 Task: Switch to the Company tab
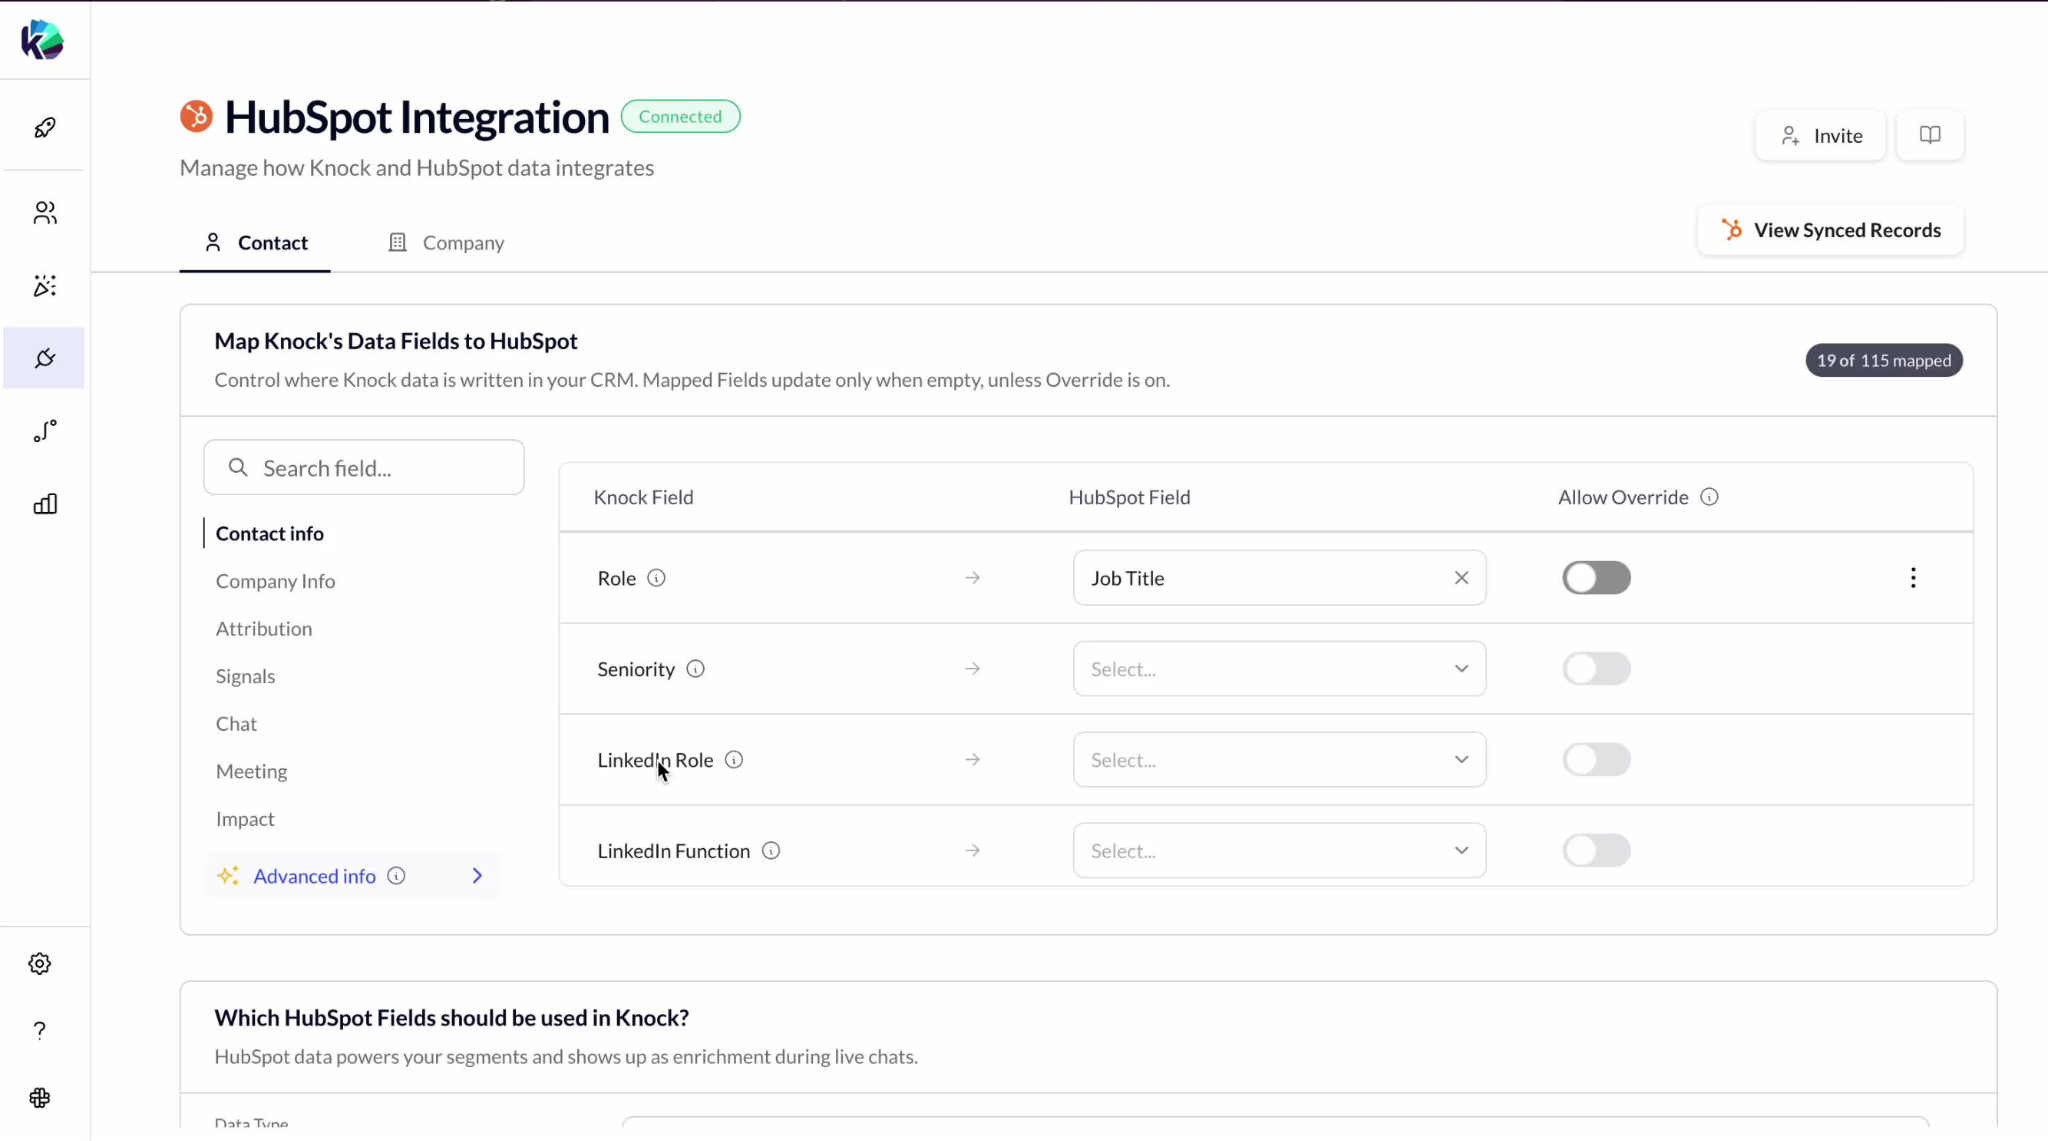(446, 243)
